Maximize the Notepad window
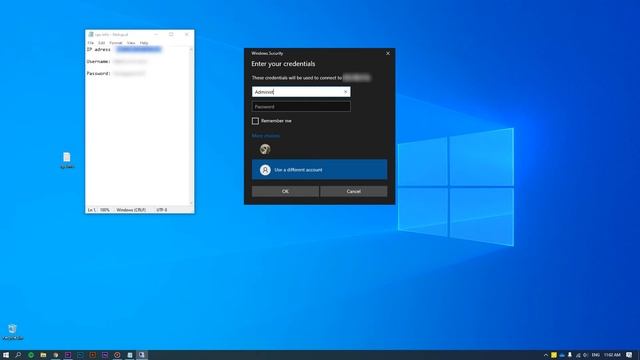640x360 pixels. (x=171, y=35)
